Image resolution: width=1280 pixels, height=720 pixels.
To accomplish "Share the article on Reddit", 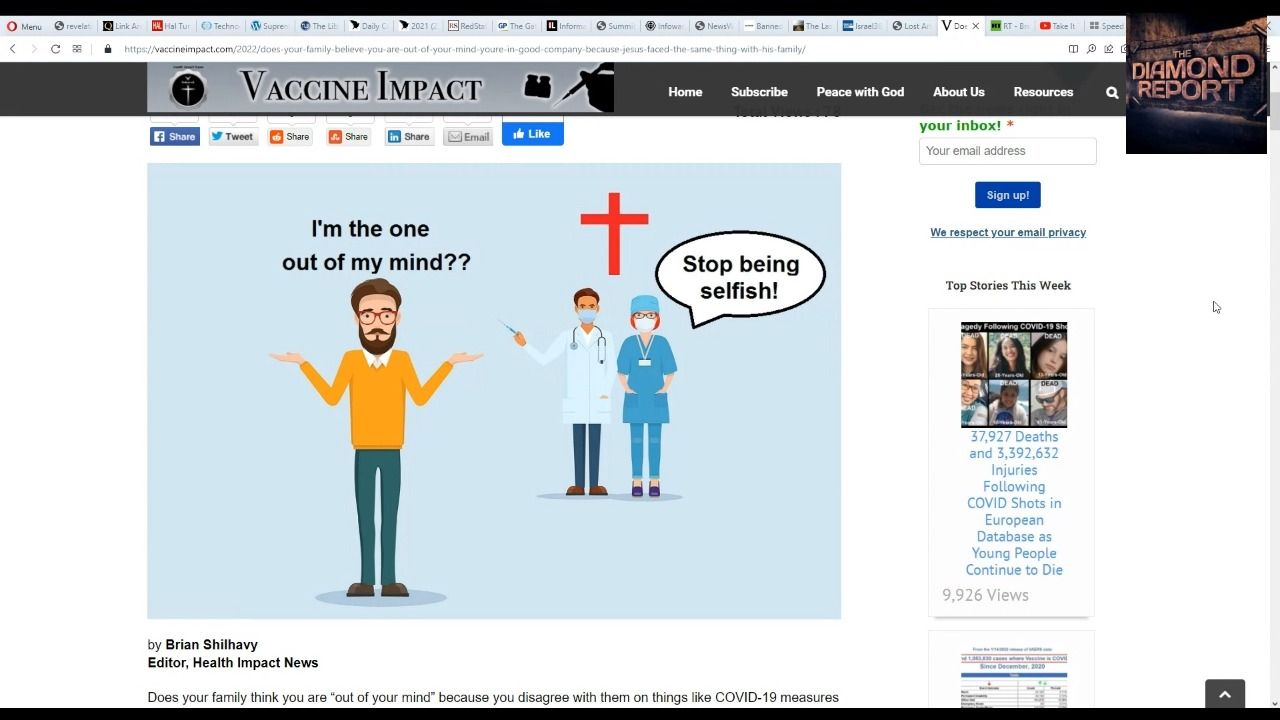I will point(290,137).
